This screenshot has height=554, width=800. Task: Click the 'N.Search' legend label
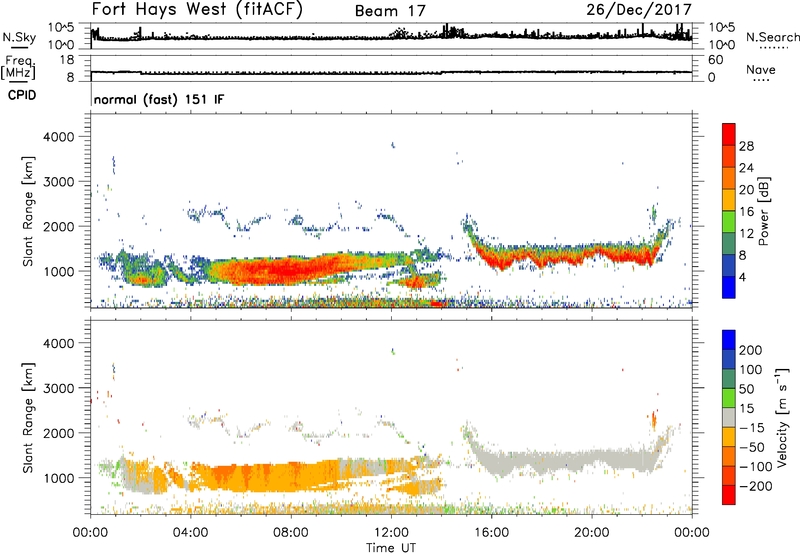[x=773, y=37]
